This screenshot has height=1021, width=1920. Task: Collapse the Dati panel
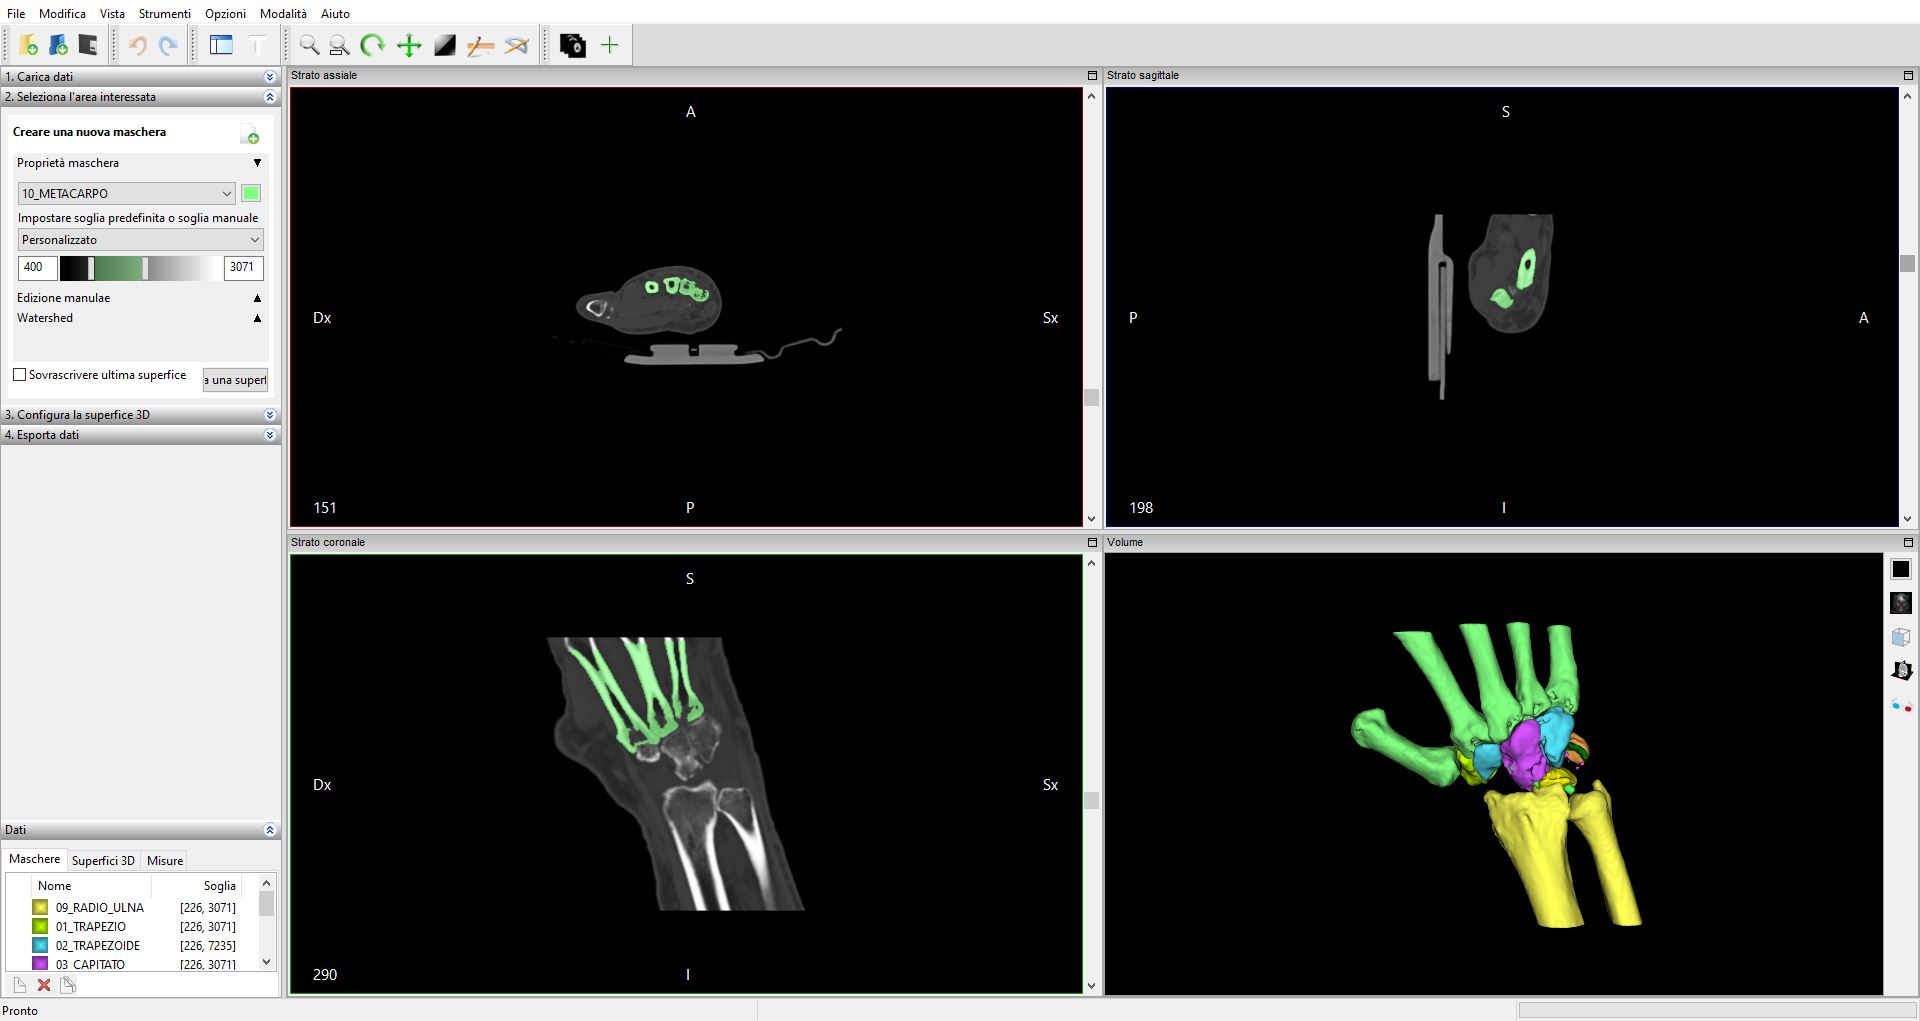269,830
